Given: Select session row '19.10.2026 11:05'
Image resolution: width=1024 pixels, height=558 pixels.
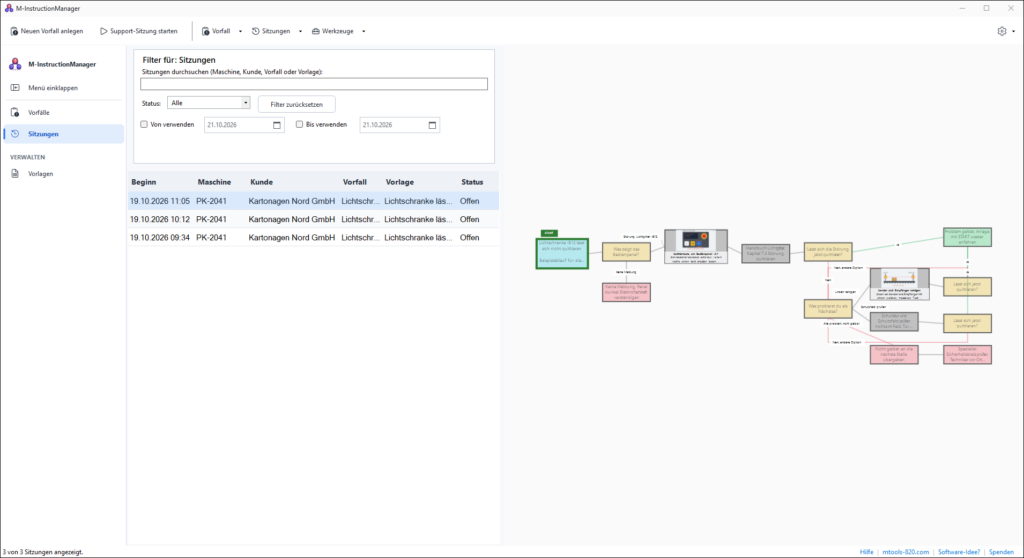Looking at the screenshot, I should 313,201.
